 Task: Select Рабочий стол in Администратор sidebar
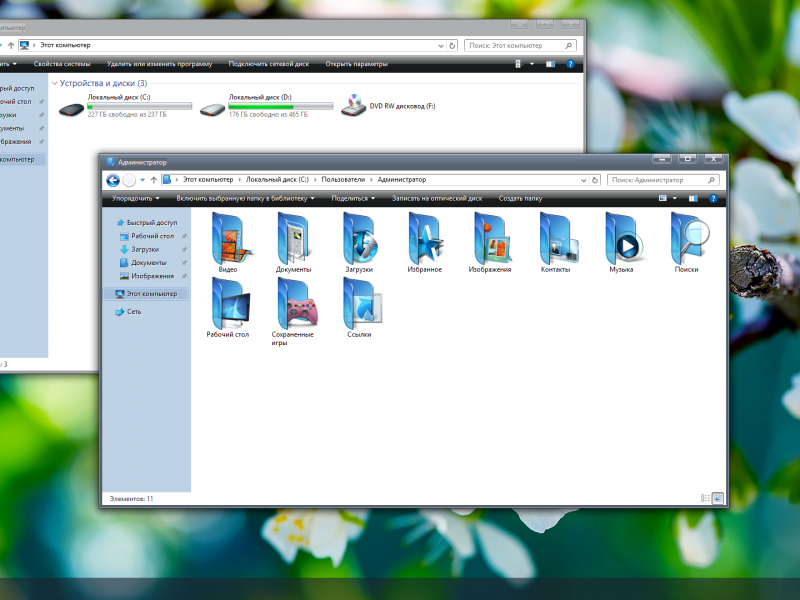148,236
